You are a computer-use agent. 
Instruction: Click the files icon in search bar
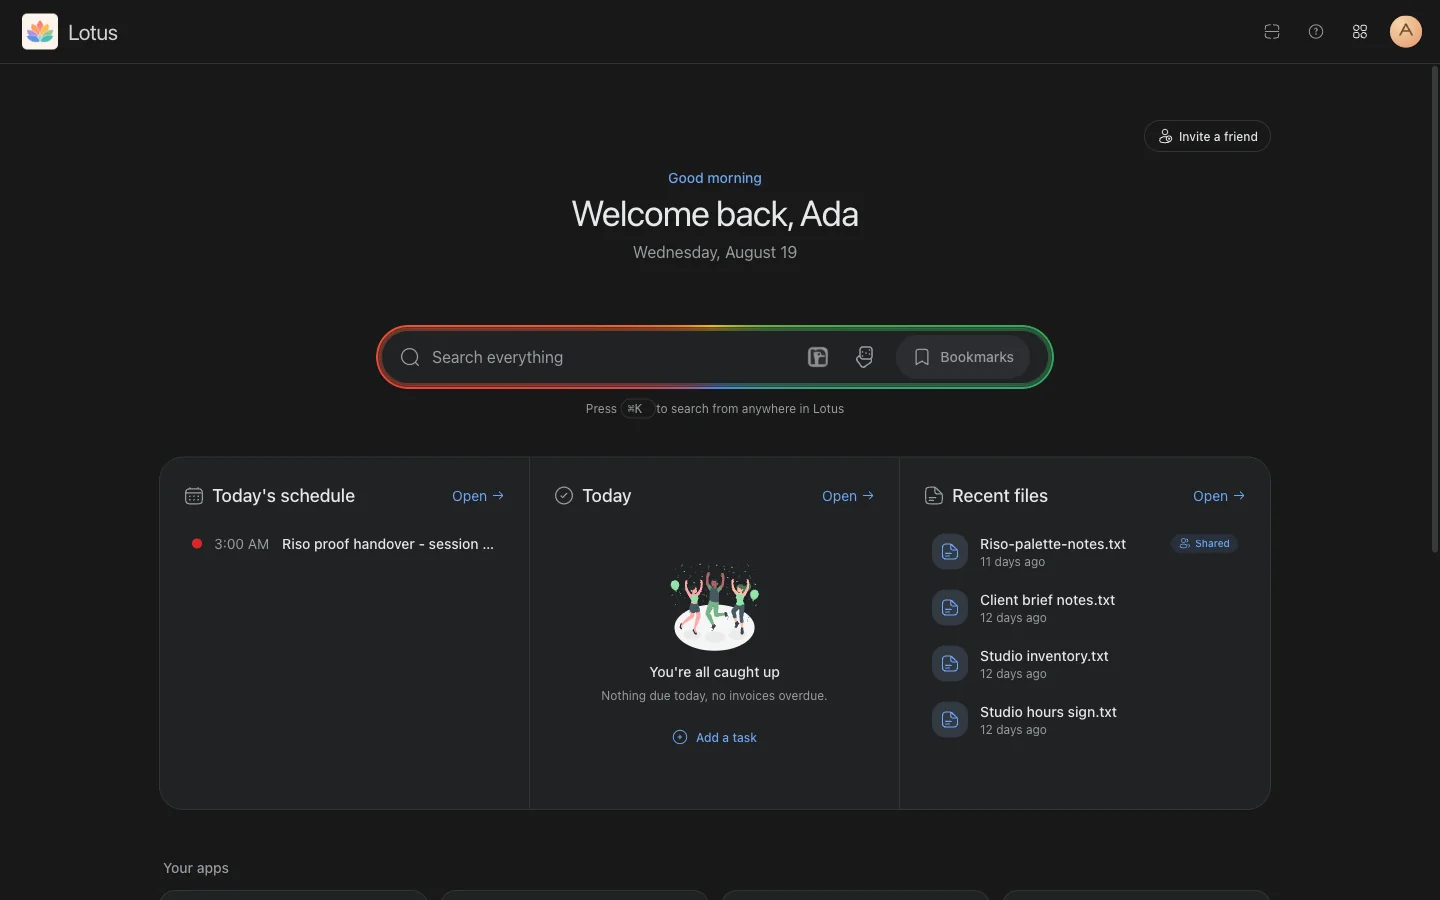[x=818, y=357]
